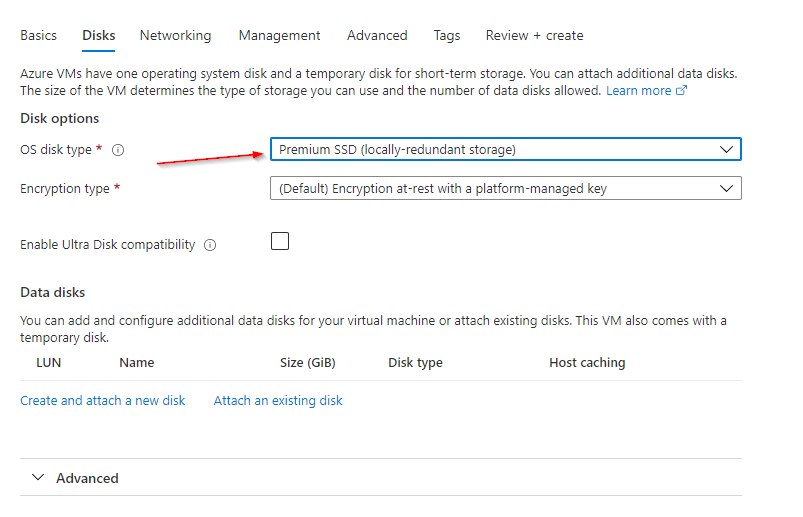Click info icon beside Ultra Disk compatibility
This screenshot has height=517, width=803.
point(210,245)
